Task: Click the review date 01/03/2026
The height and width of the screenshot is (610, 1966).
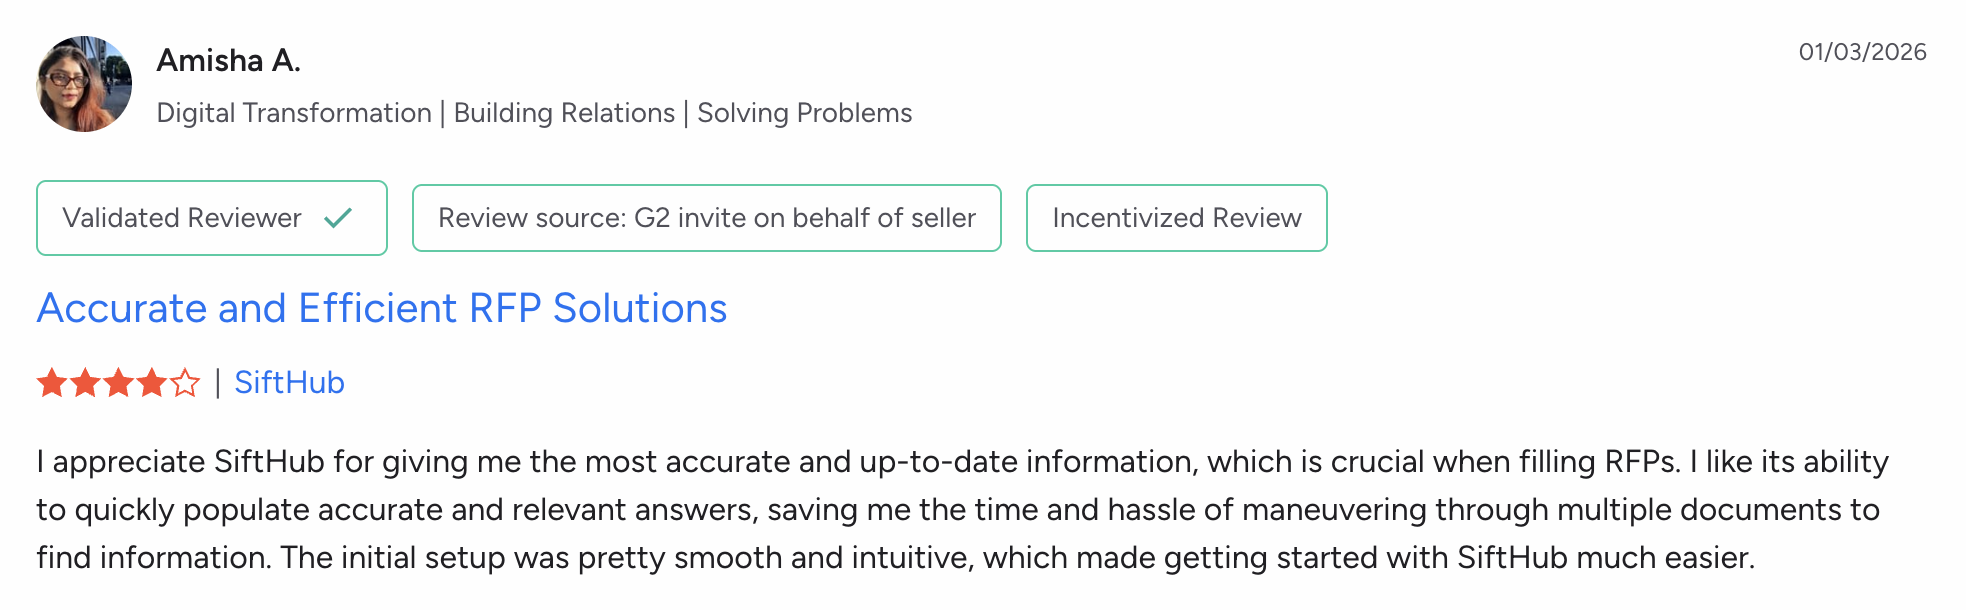Action: (x=1862, y=53)
